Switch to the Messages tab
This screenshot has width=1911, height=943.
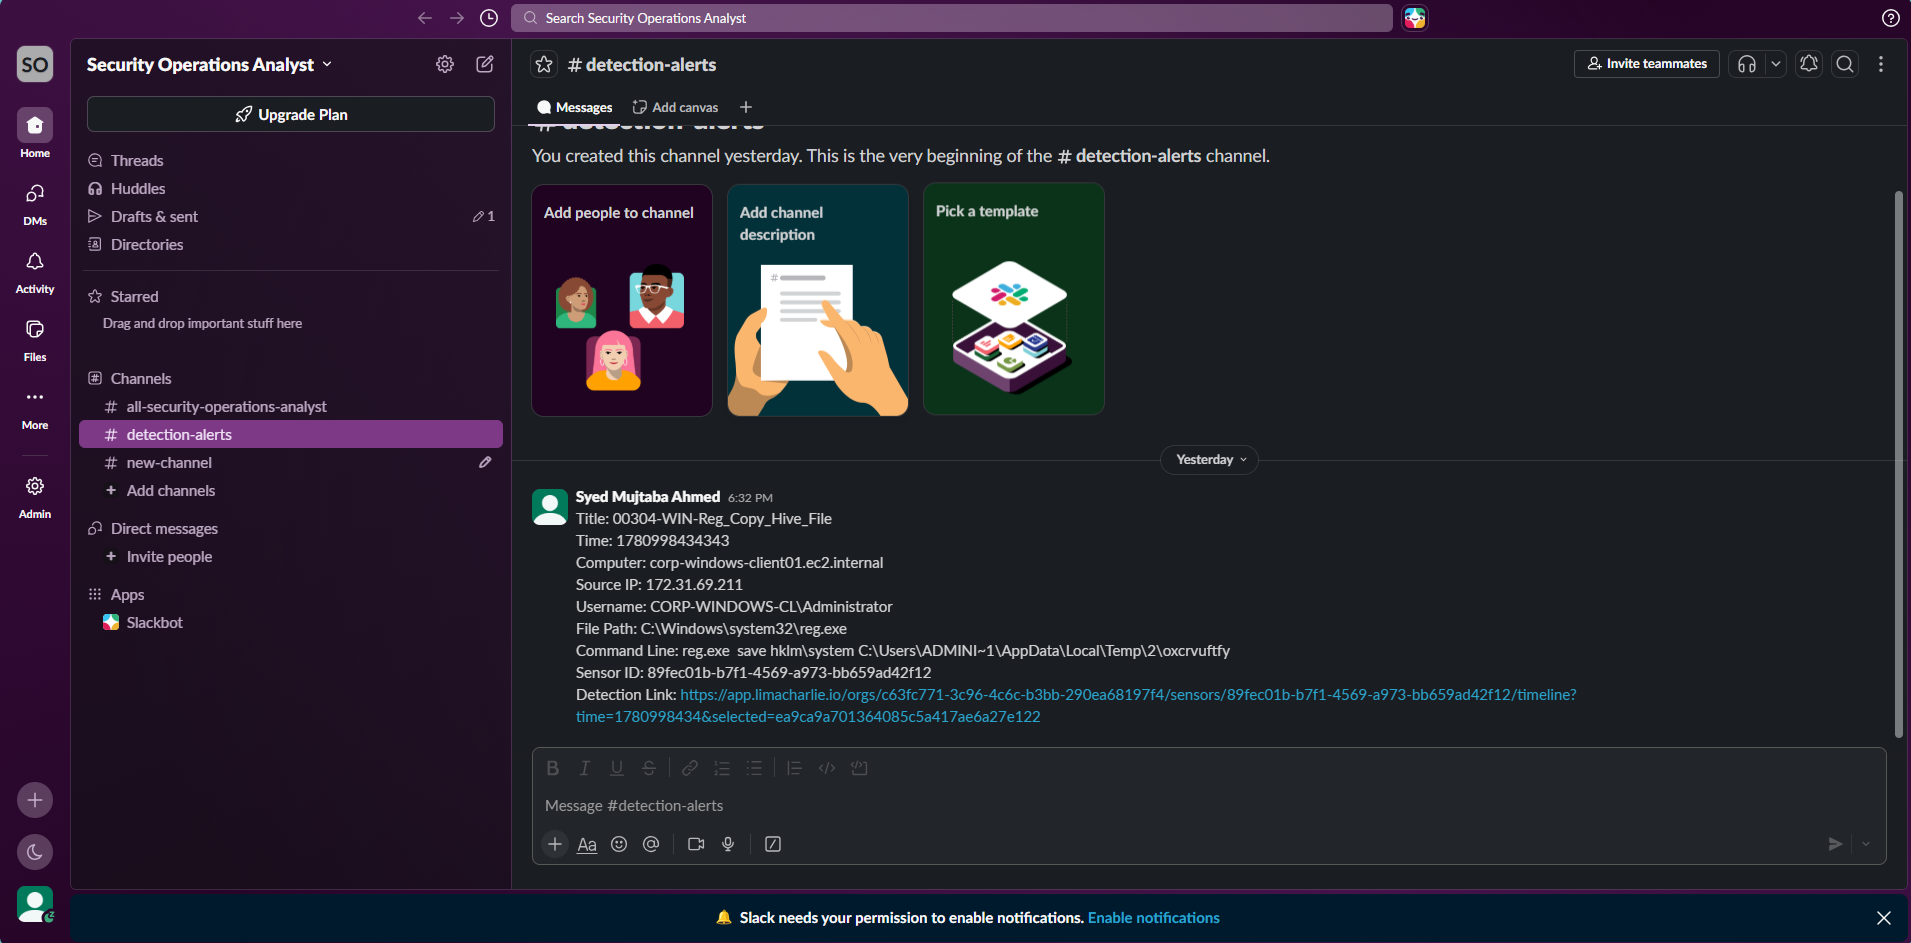coord(575,107)
